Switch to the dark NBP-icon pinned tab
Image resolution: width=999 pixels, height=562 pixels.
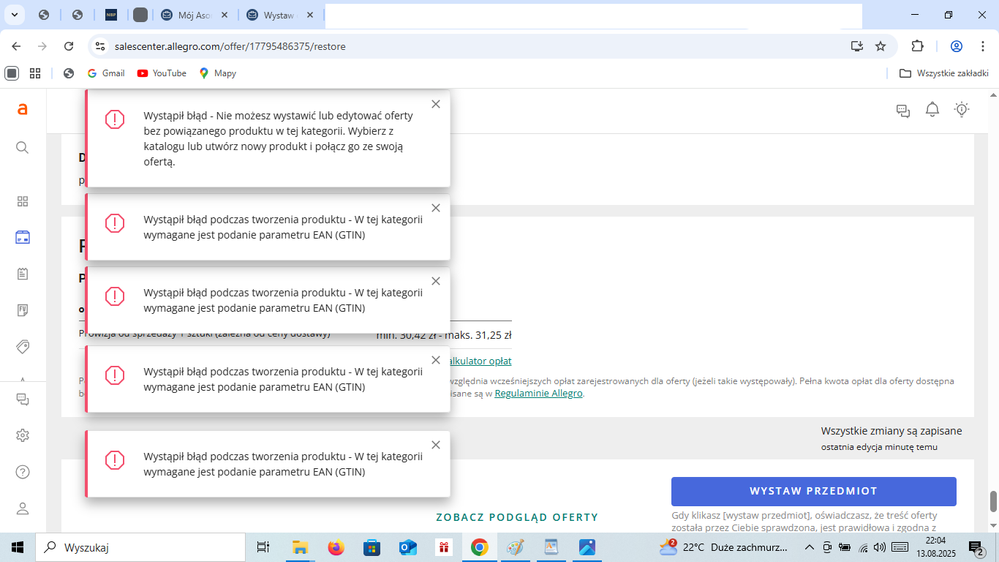pos(111,15)
